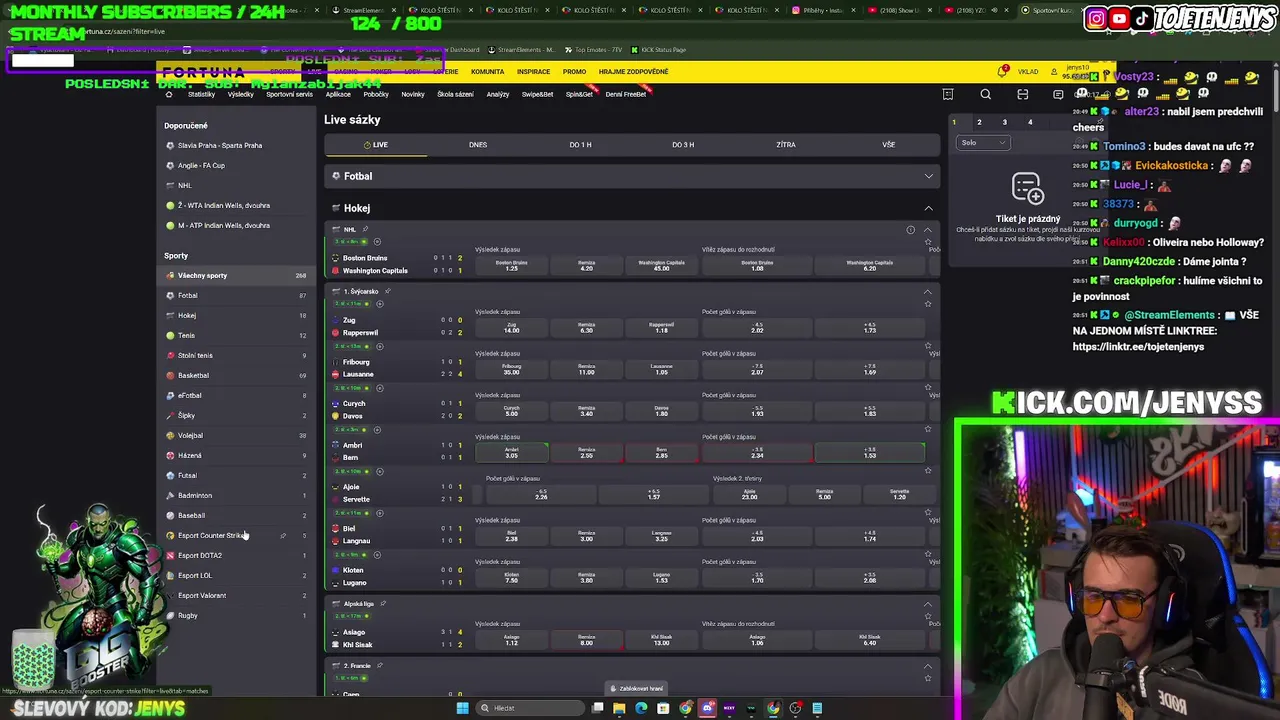Favorite the Zug vs Rapperswil match star

[928, 304]
